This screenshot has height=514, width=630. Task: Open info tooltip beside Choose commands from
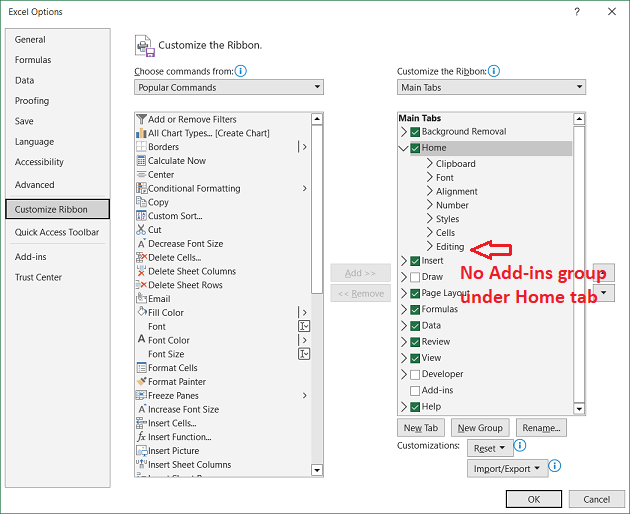point(240,71)
